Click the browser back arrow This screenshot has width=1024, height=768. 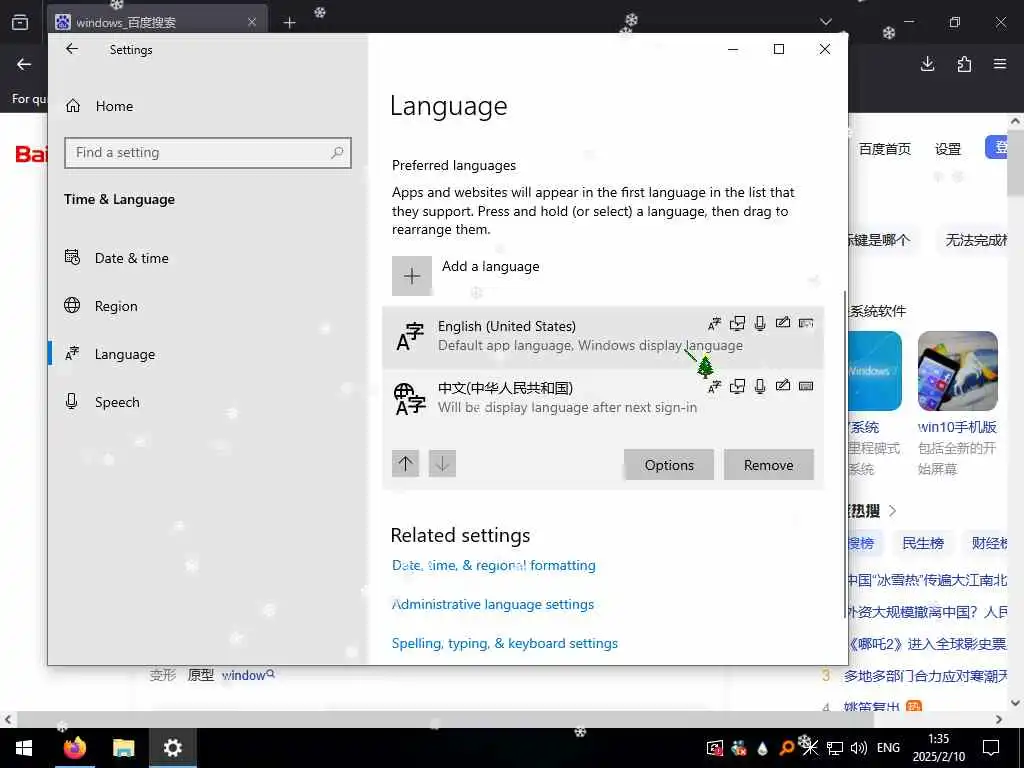(24, 64)
